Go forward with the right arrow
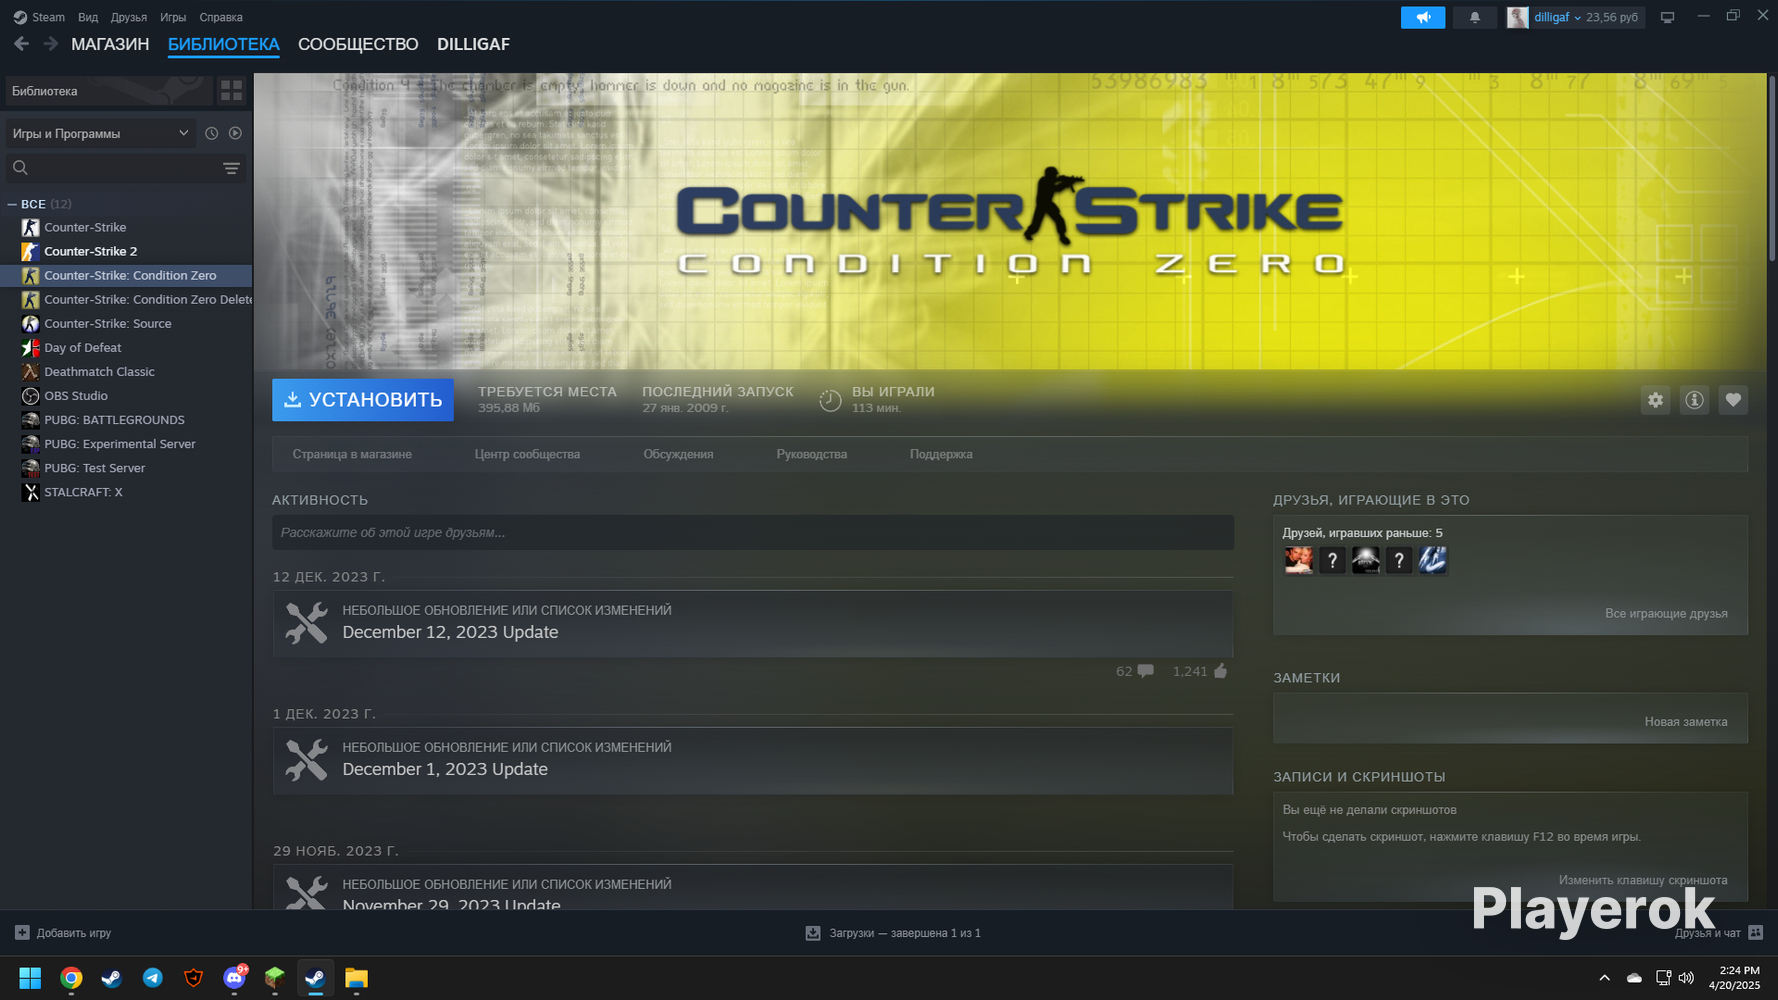This screenshot has width=1778, height=1000. tap(50, 44)
